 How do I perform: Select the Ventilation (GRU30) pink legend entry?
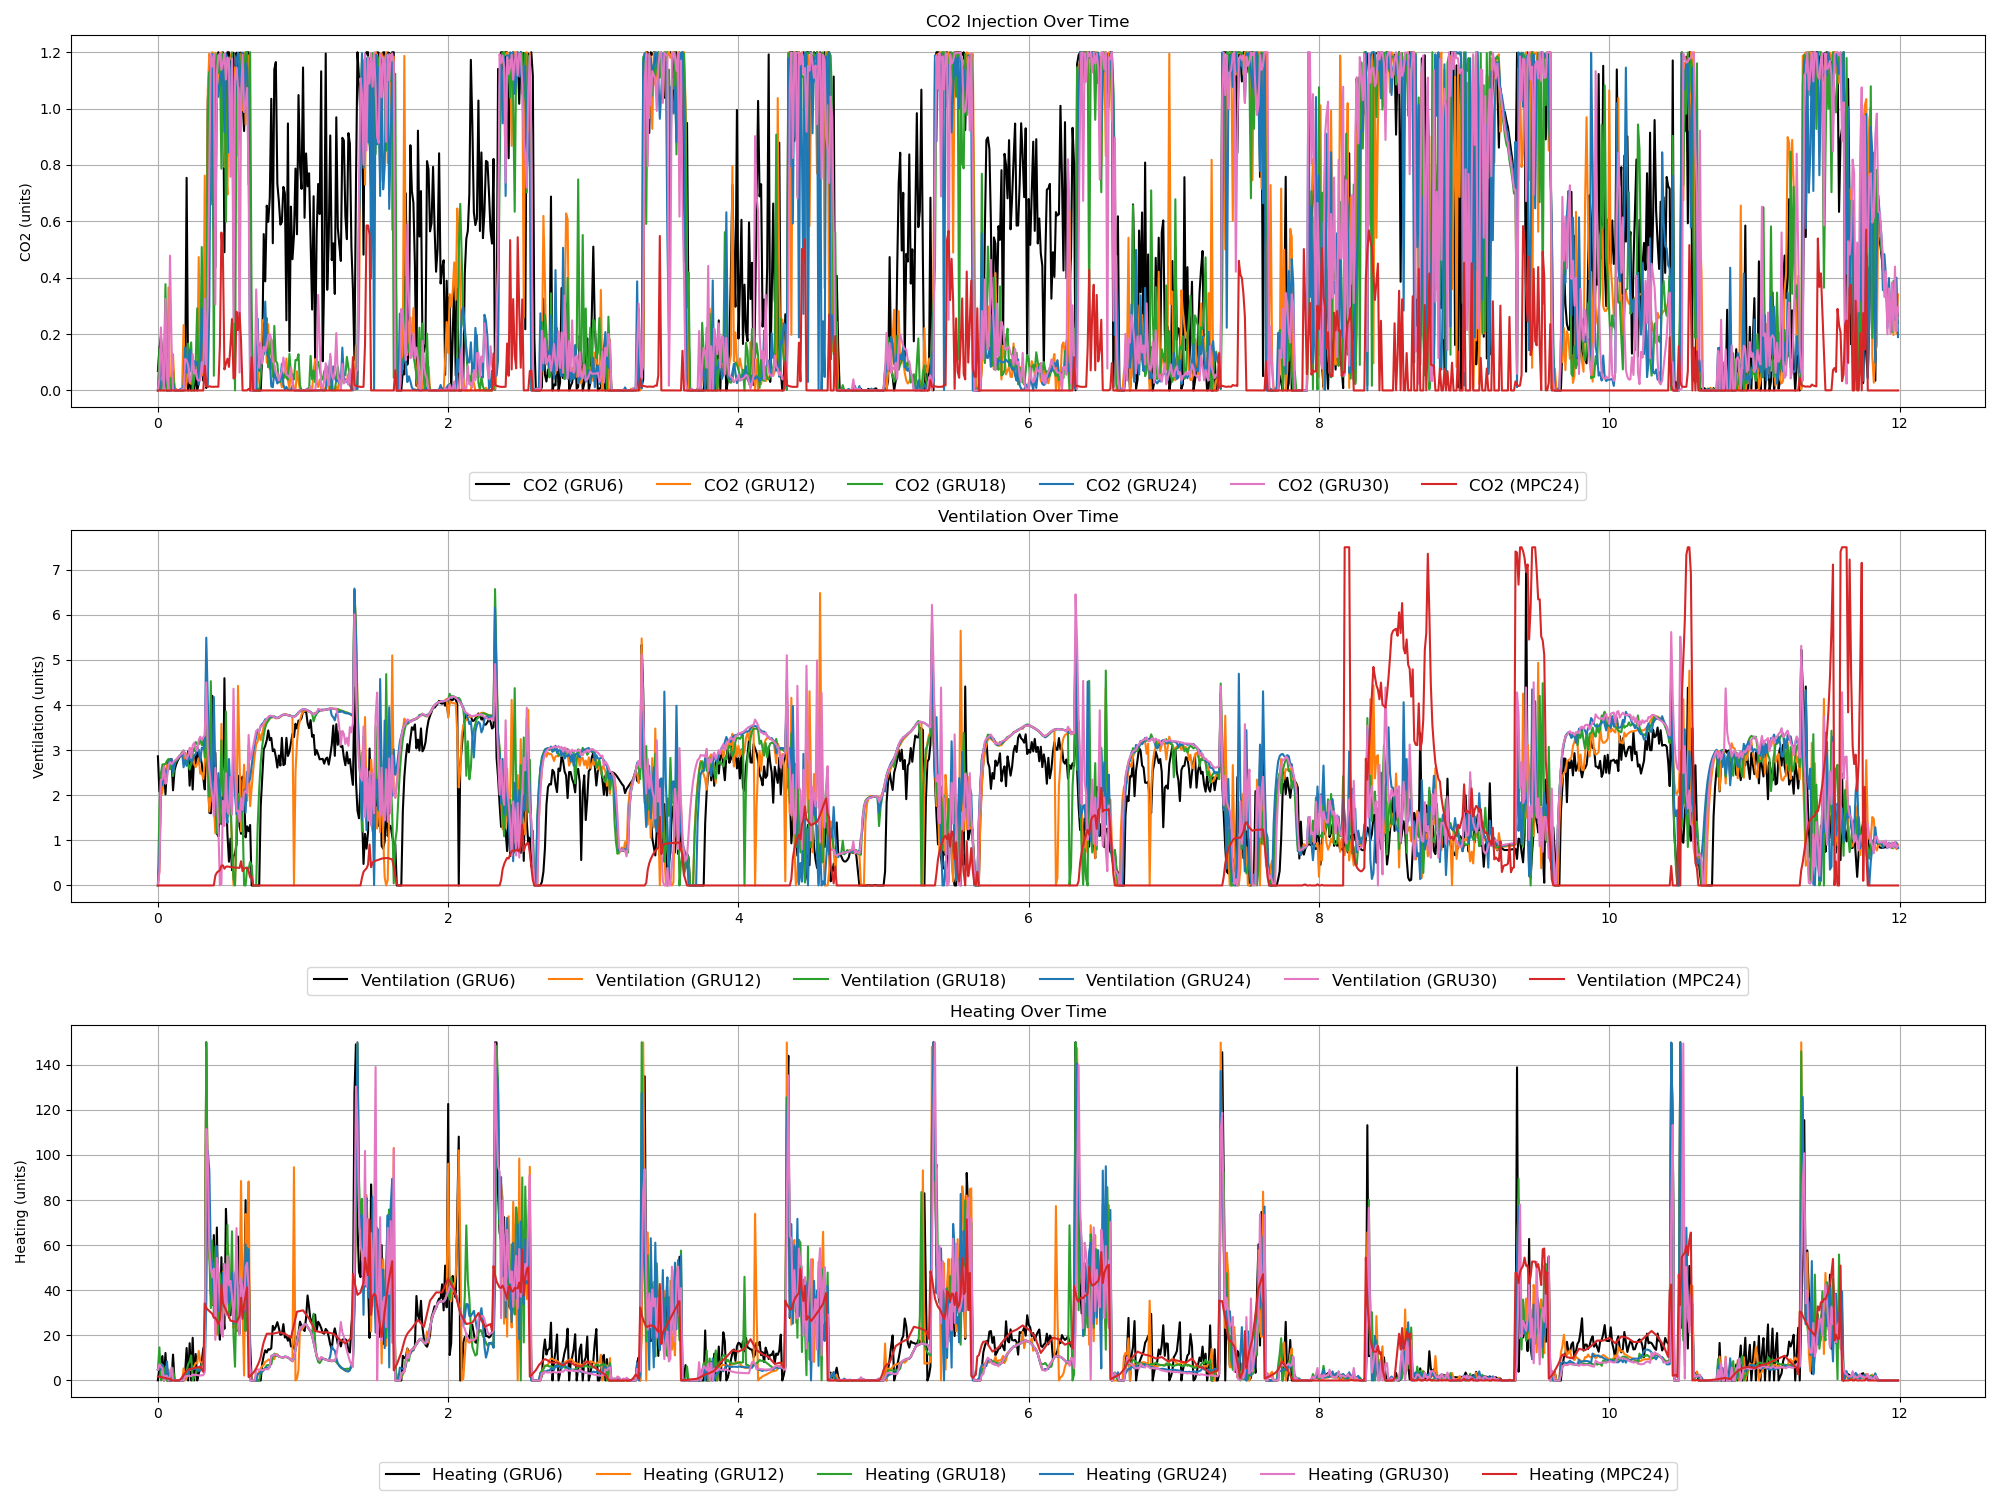[x=1413, y=981]
